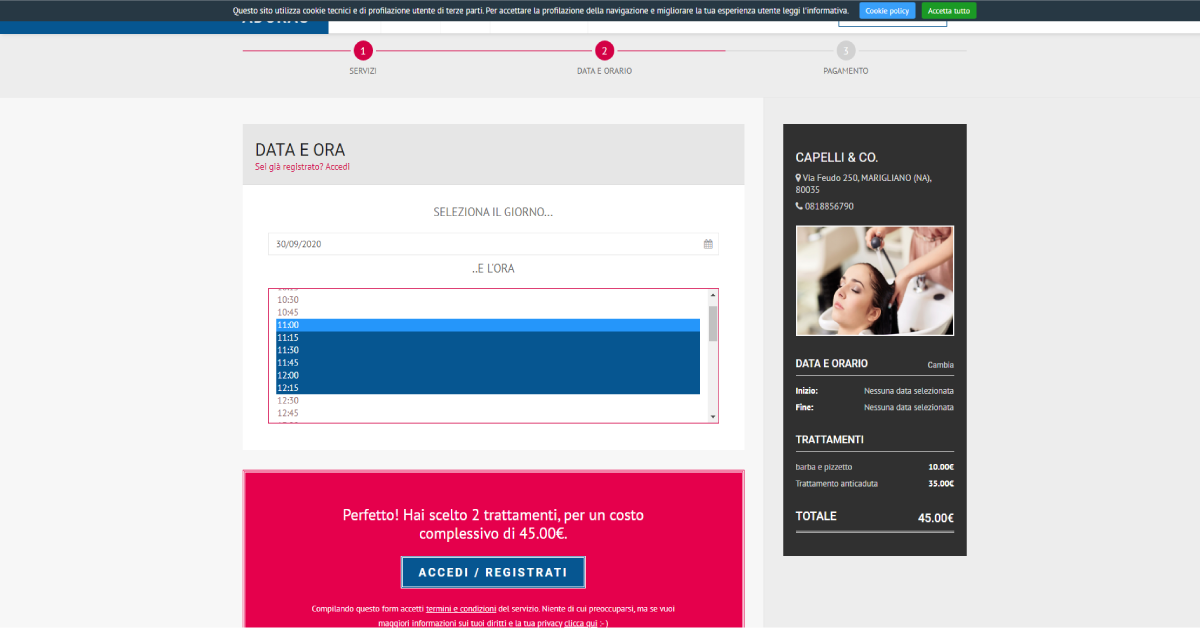Click the Pagamento step label
1200x628 pixels.
point(846,71)
